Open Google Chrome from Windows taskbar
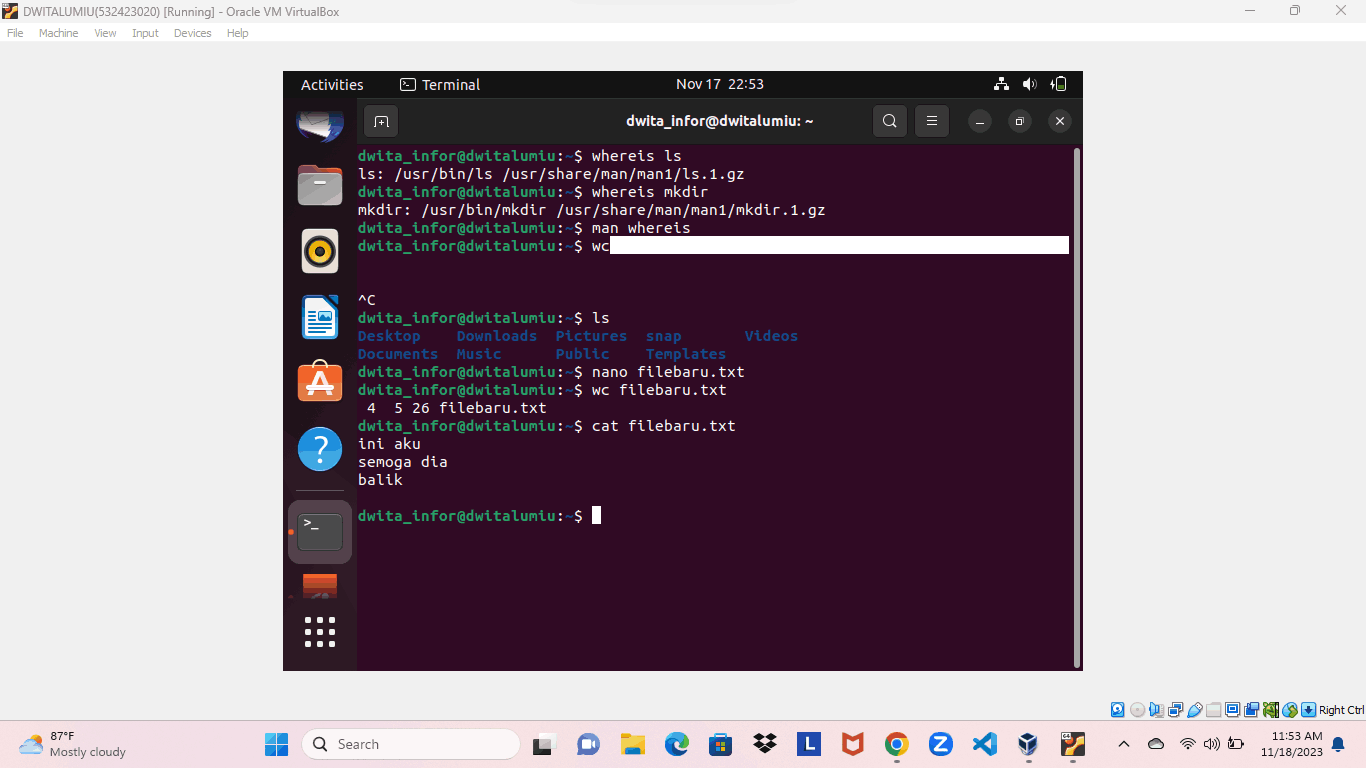Viewport: 1366px width, 768px height. (897, 744)
